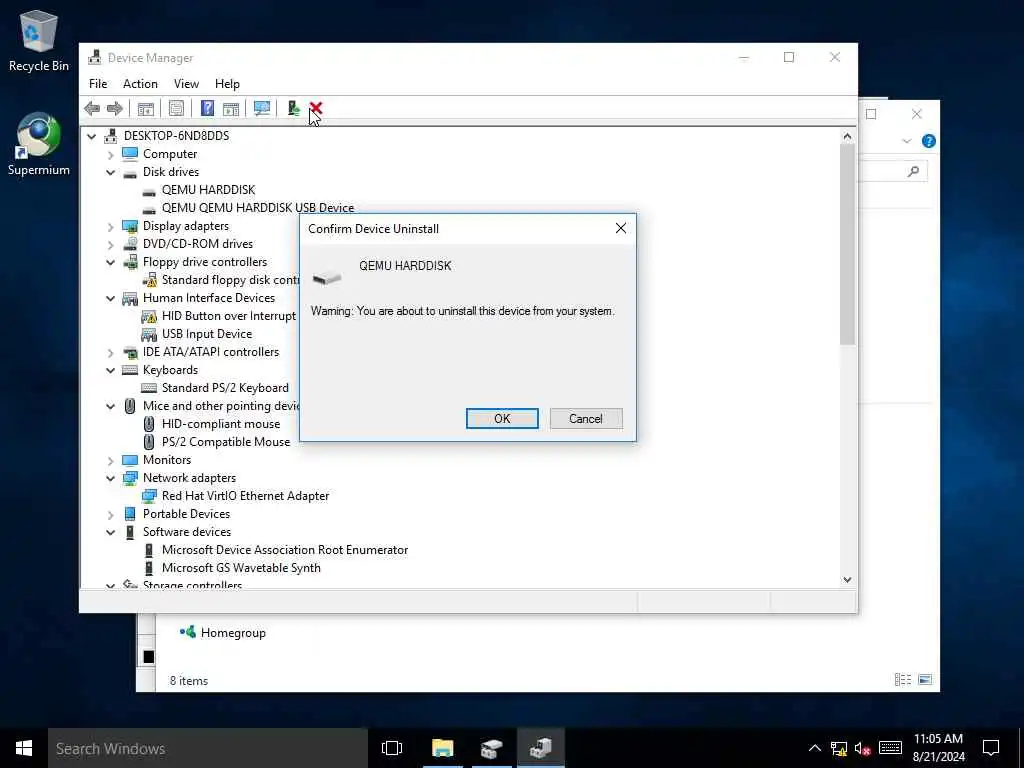Collapse the Disk drives node

pyautogui.click(x=110, y=172)
